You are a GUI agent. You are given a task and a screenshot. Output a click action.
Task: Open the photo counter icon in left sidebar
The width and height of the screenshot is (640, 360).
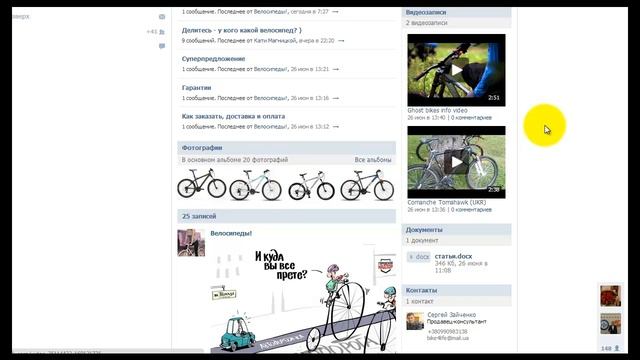[162, 17]
